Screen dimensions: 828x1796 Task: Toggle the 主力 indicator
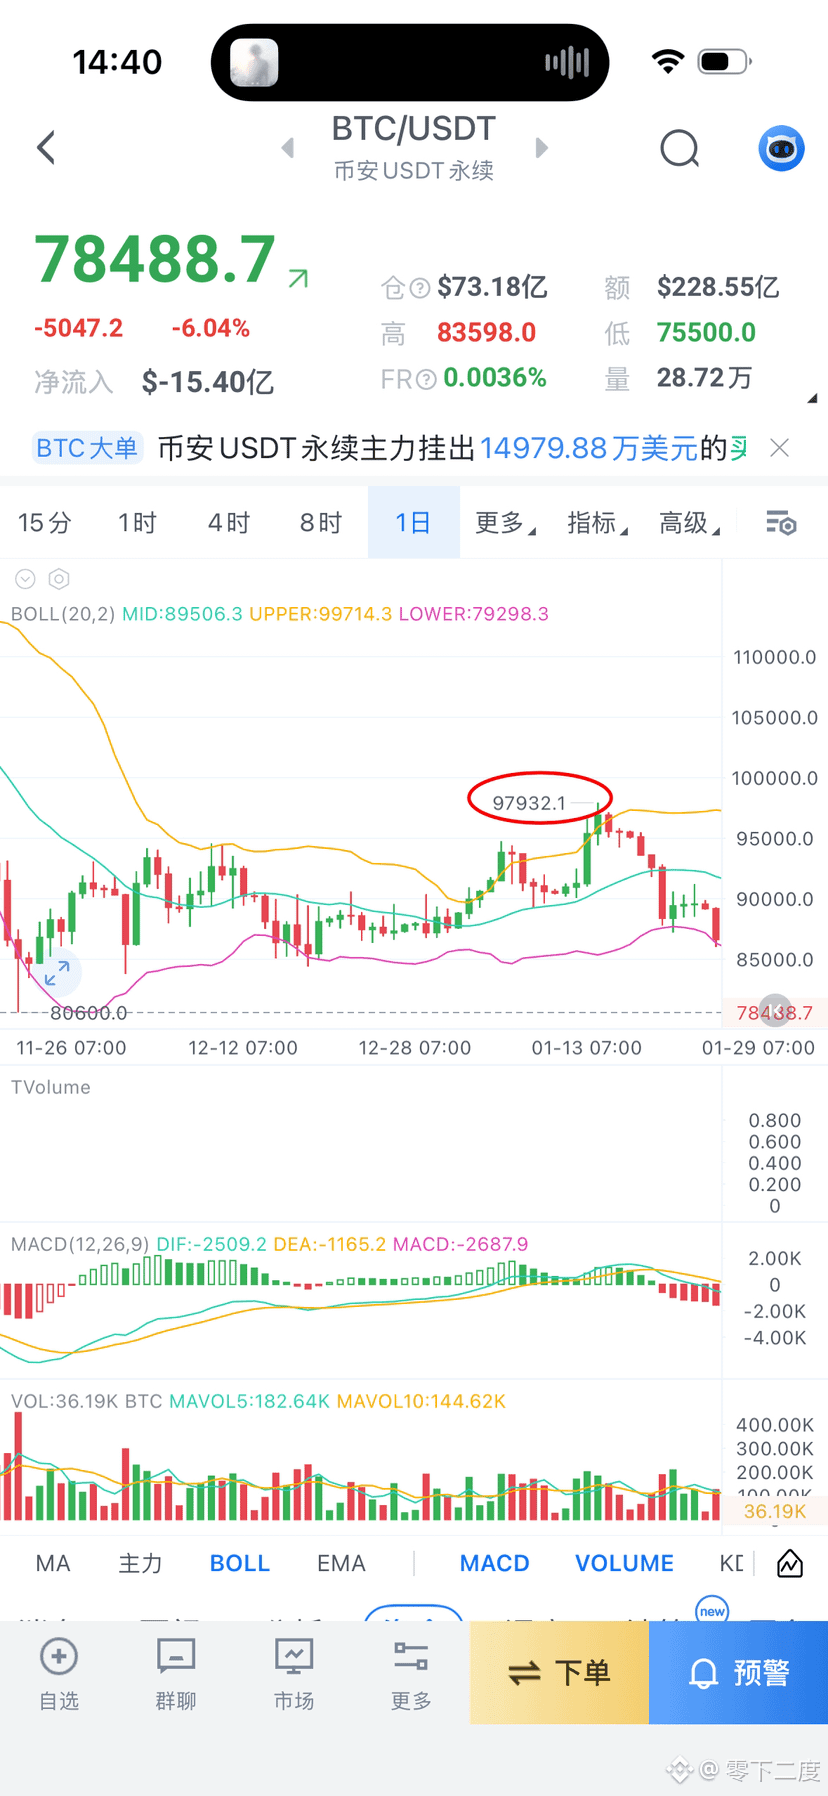point(140,1563)
